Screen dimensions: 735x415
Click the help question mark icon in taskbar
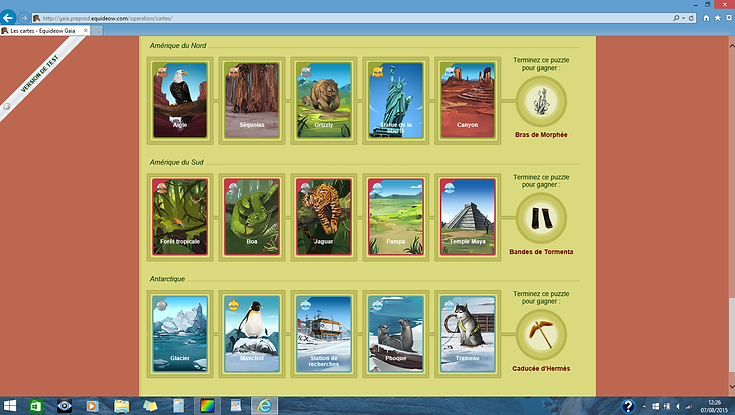tap(628, 406)
